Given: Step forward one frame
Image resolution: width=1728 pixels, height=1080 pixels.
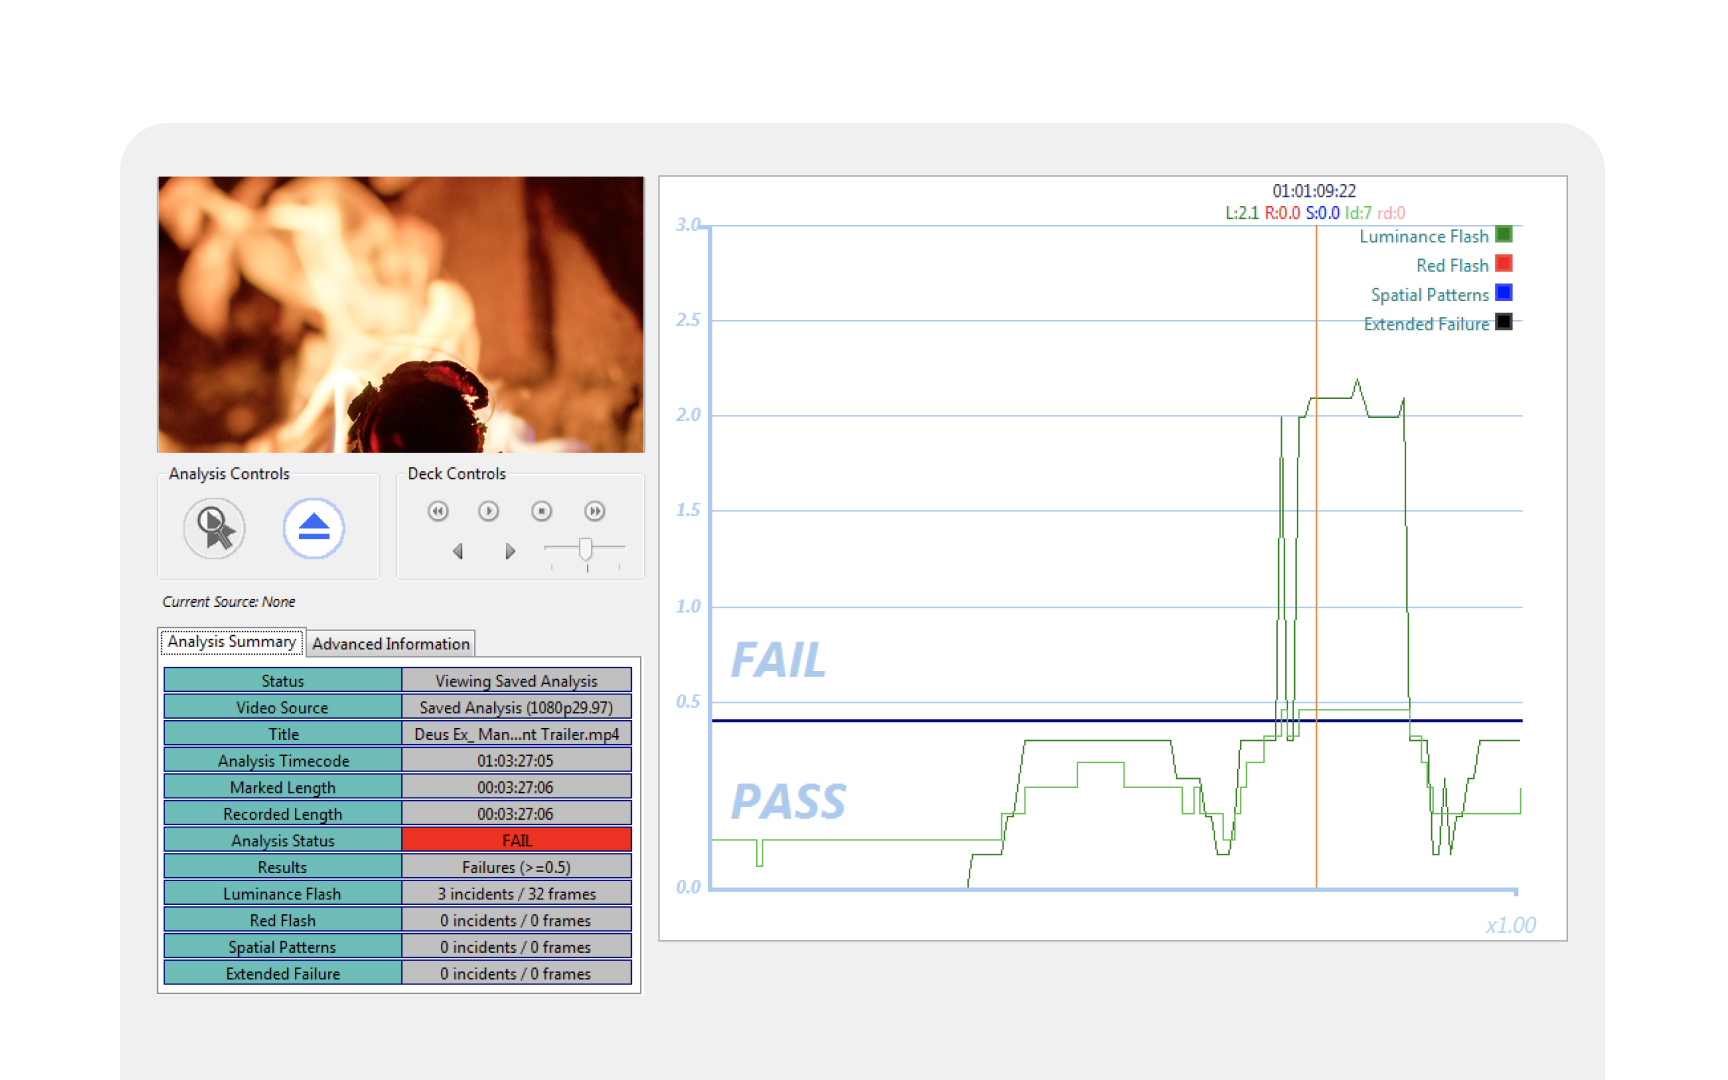Looking at the screenshot, I should [510, 551].
